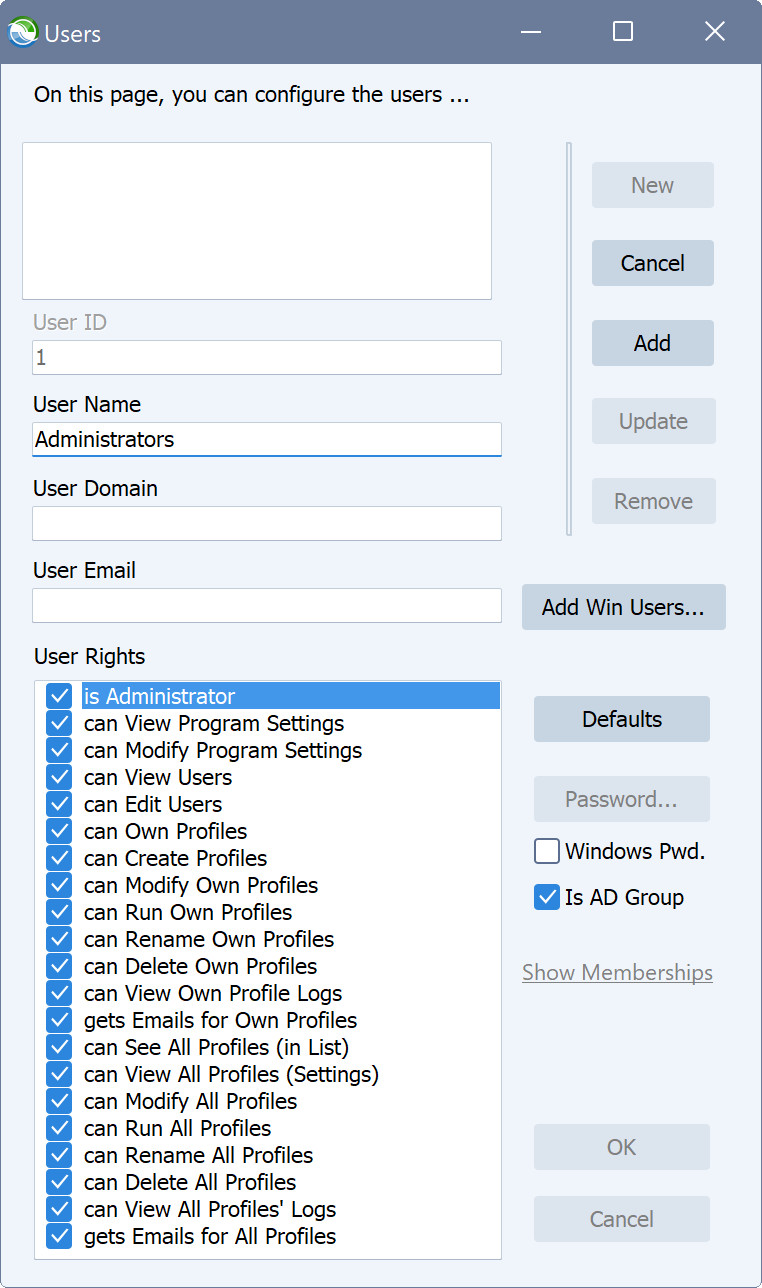Click the Show Memberships link

pyautogui.click(x=617, y=972)
